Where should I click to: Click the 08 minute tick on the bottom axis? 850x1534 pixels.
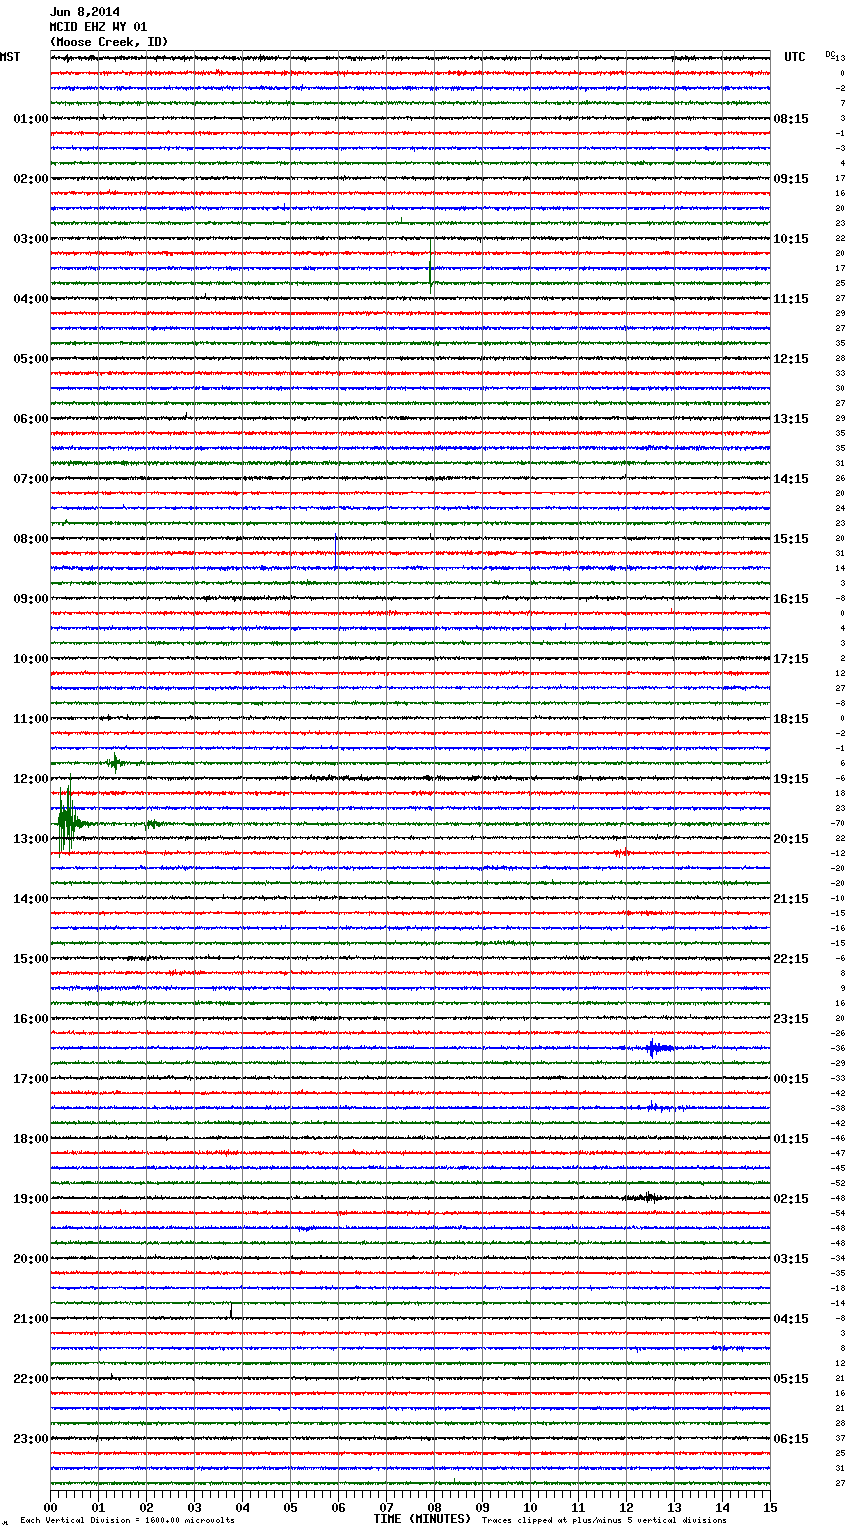pos(434,1507)
